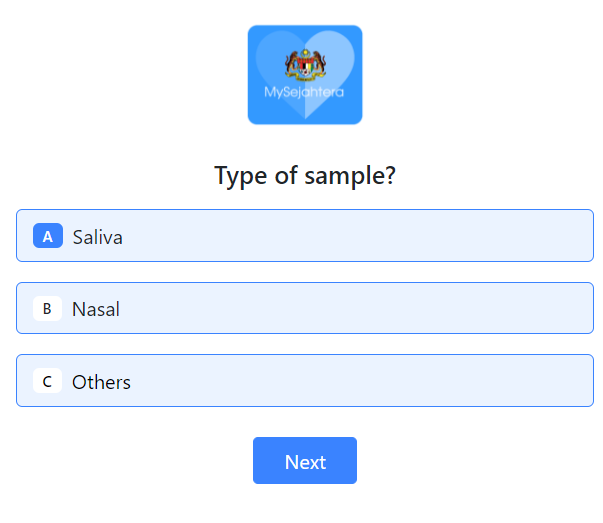The width and height of the screenshot is (603, 523).
Task: Click the Saliva label text
Action: point(98,237)
